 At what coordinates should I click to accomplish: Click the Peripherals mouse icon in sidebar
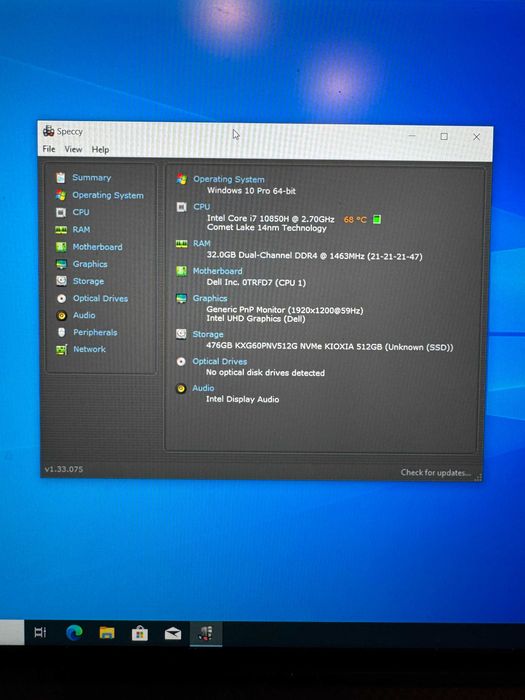(x=62, y=332)
